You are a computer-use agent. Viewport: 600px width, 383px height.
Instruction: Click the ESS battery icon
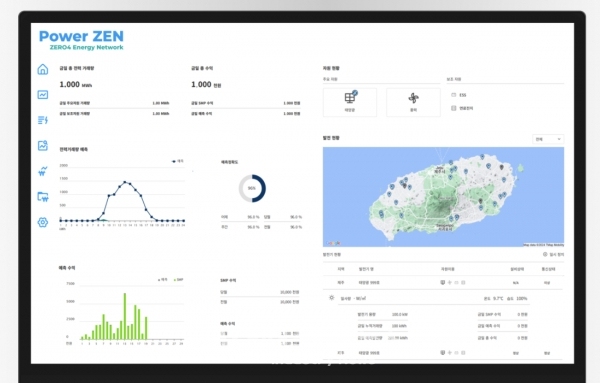point(454,95)
